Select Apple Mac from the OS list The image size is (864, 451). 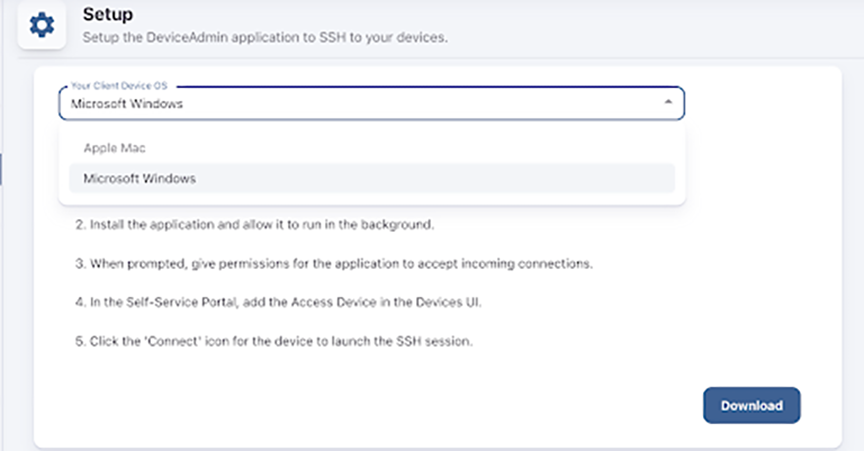(x=115, y=147)
